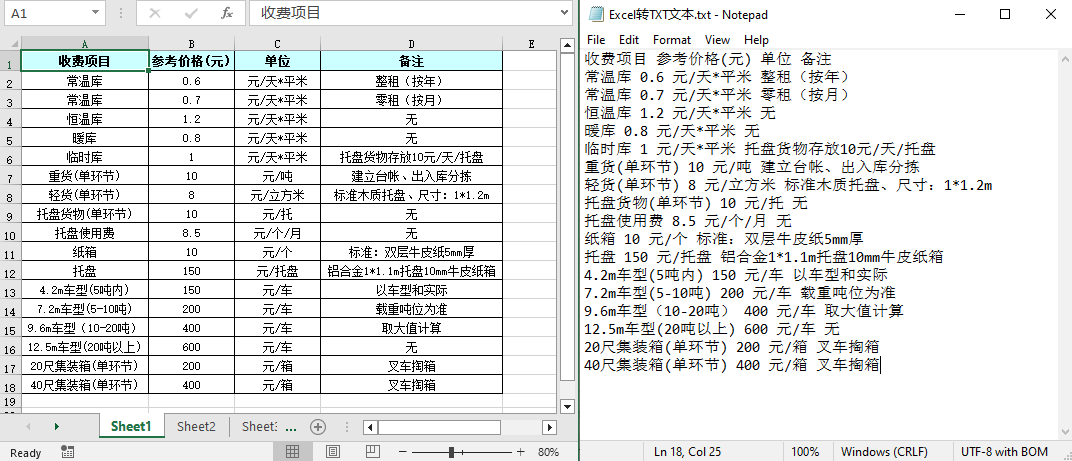The image size is (1072, 461).
Task: Select cell 元/立方米
Action: [x=278, y=195]
